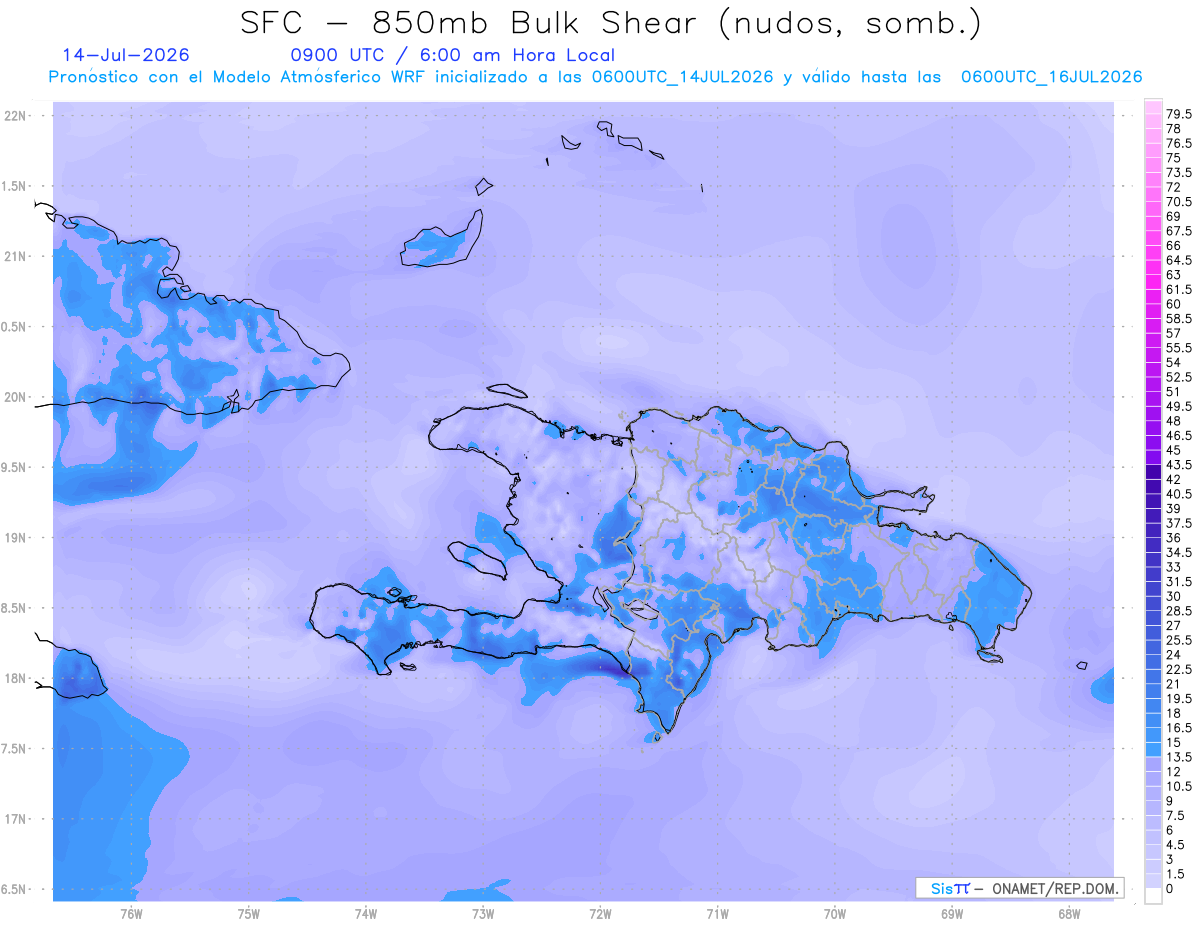This screenshot has width=1200, height=927.
Task: Click the initialization stamp "0600UTC_14JUL2026"
Action: coord(682,77)
